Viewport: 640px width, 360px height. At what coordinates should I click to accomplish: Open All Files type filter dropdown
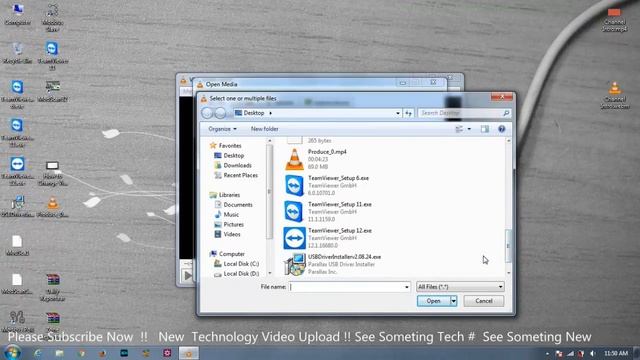point(460,287)
